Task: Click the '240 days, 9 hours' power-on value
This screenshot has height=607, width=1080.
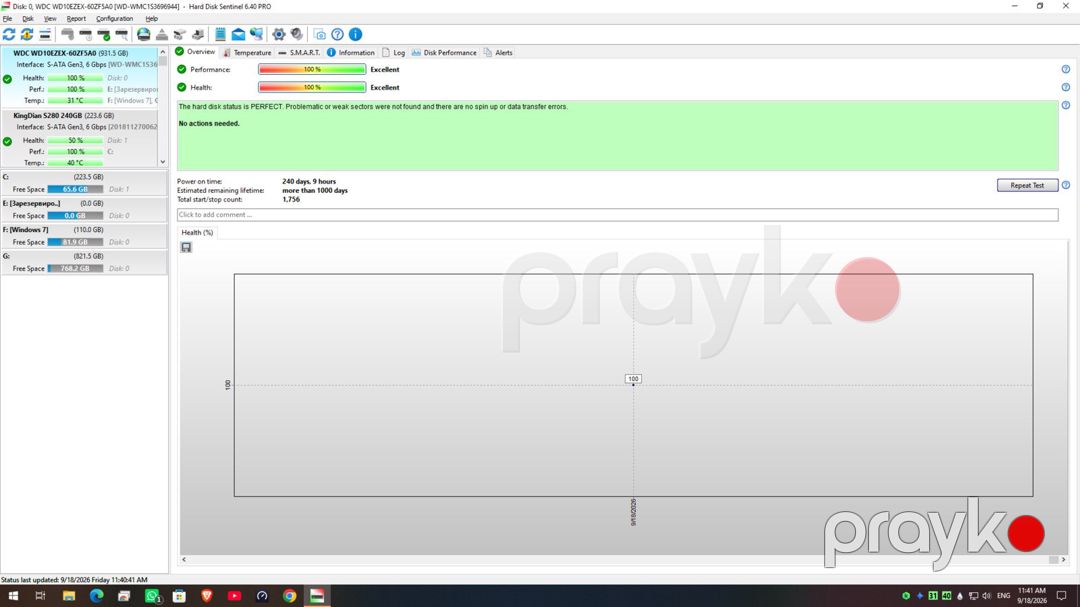Action: coord(309,182)
